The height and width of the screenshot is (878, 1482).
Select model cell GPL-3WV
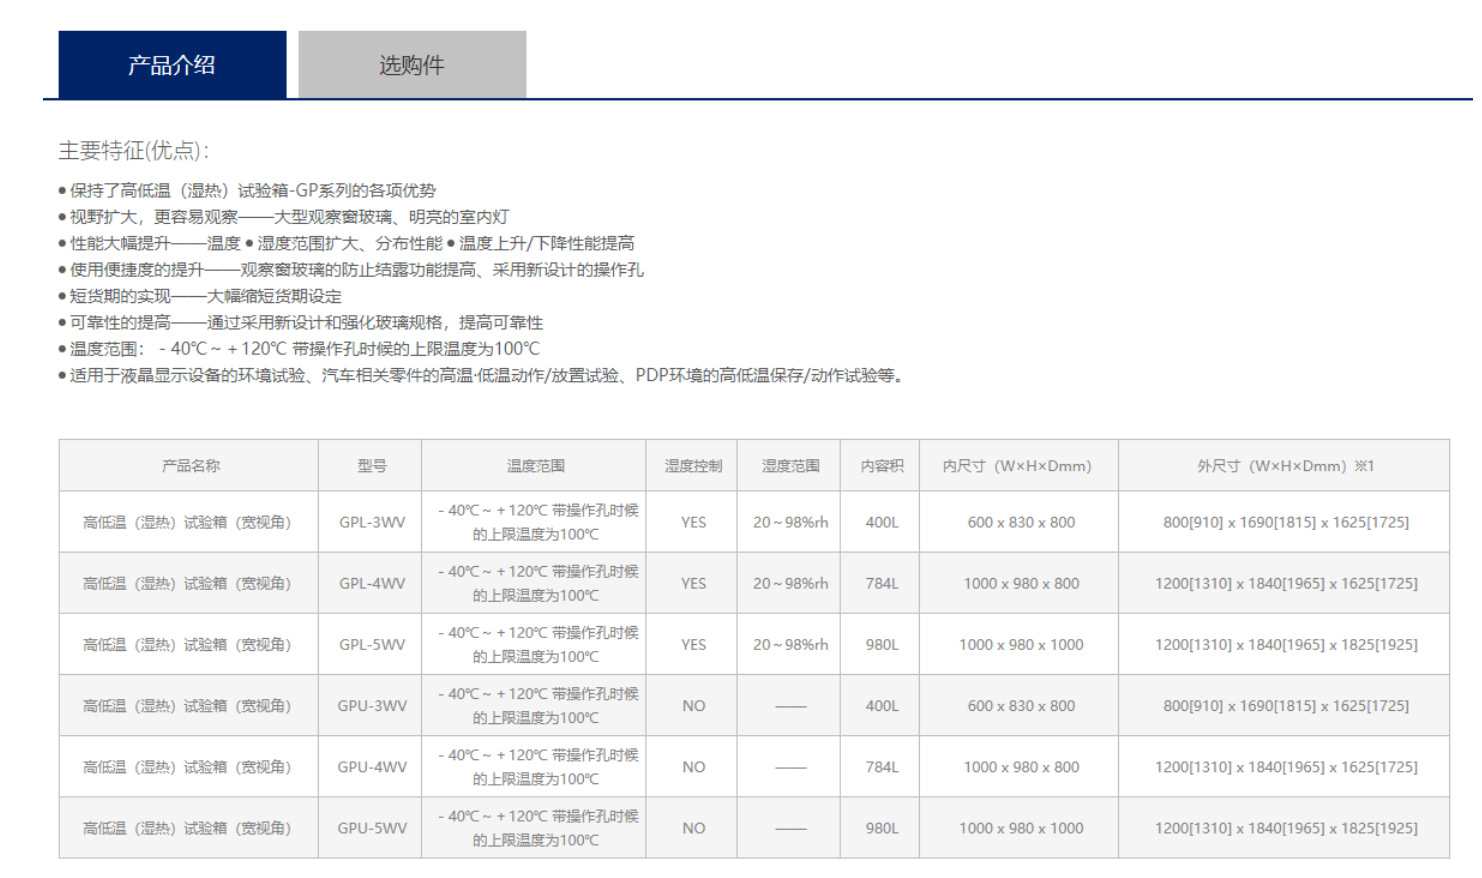[372, 522]
